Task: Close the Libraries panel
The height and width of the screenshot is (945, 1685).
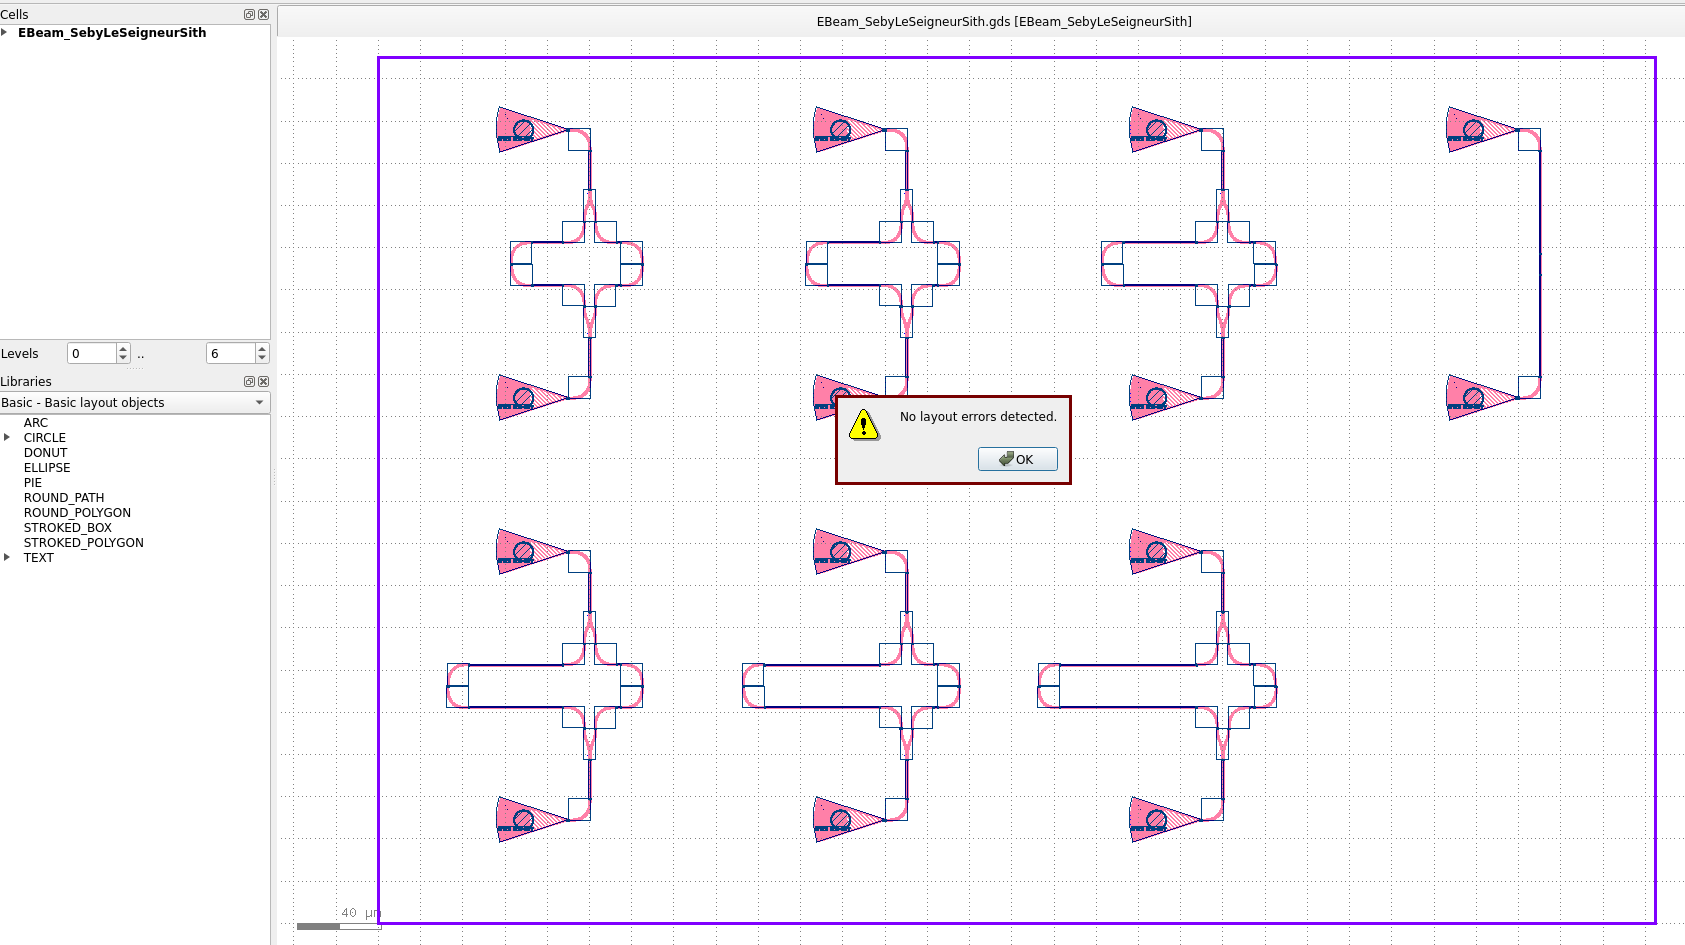Action: click(x=263, y=381)
